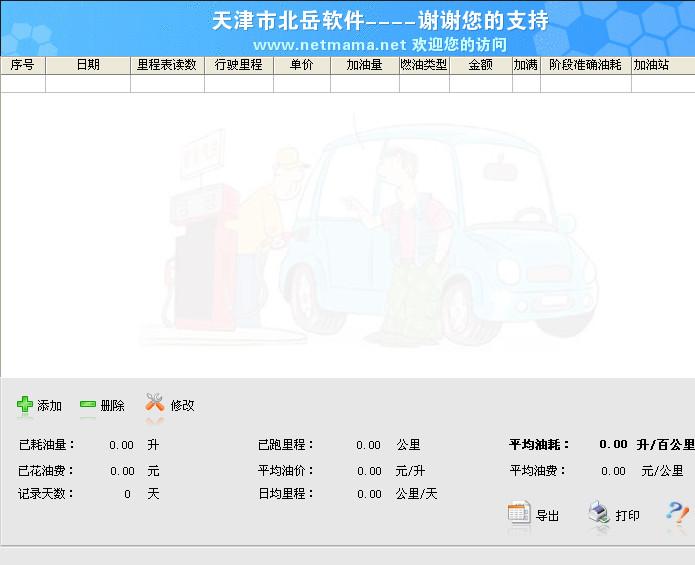Click the 阶段准确油耗 column header
The height and width of the screenshot is (565, 695).
point(585,65)
